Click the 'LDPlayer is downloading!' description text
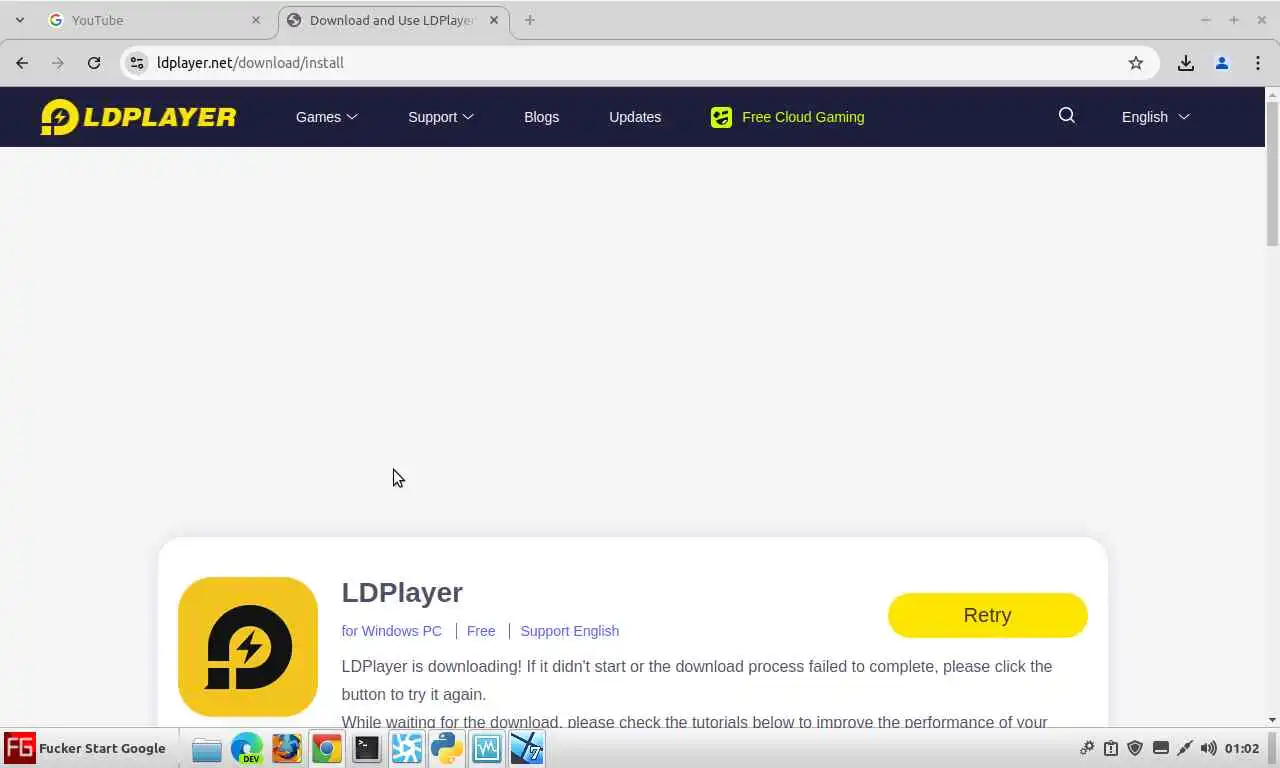Image resolution: width=1280 pixels, height=768 pixels. (x=697, y=680)
